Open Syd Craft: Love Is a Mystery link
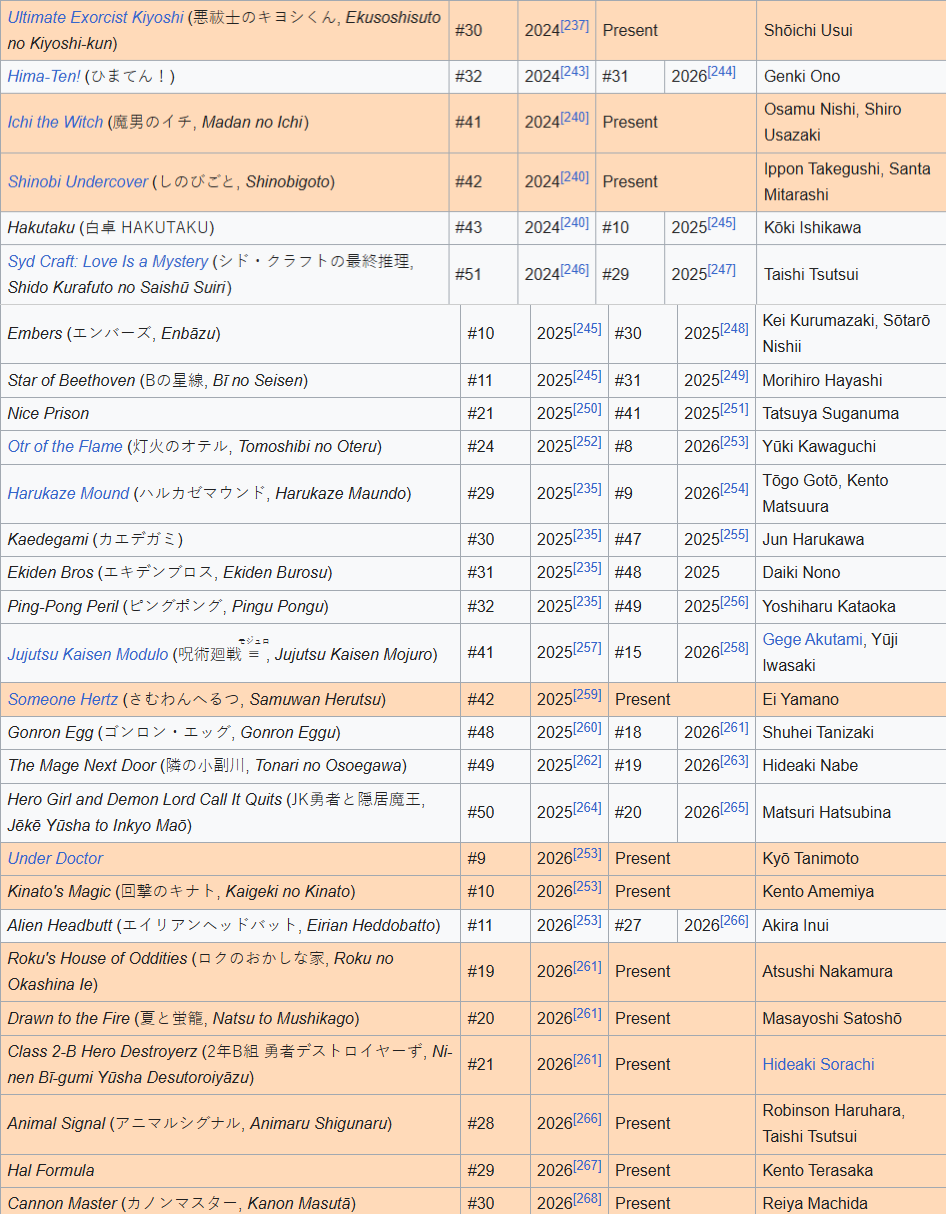 (108, 261)
